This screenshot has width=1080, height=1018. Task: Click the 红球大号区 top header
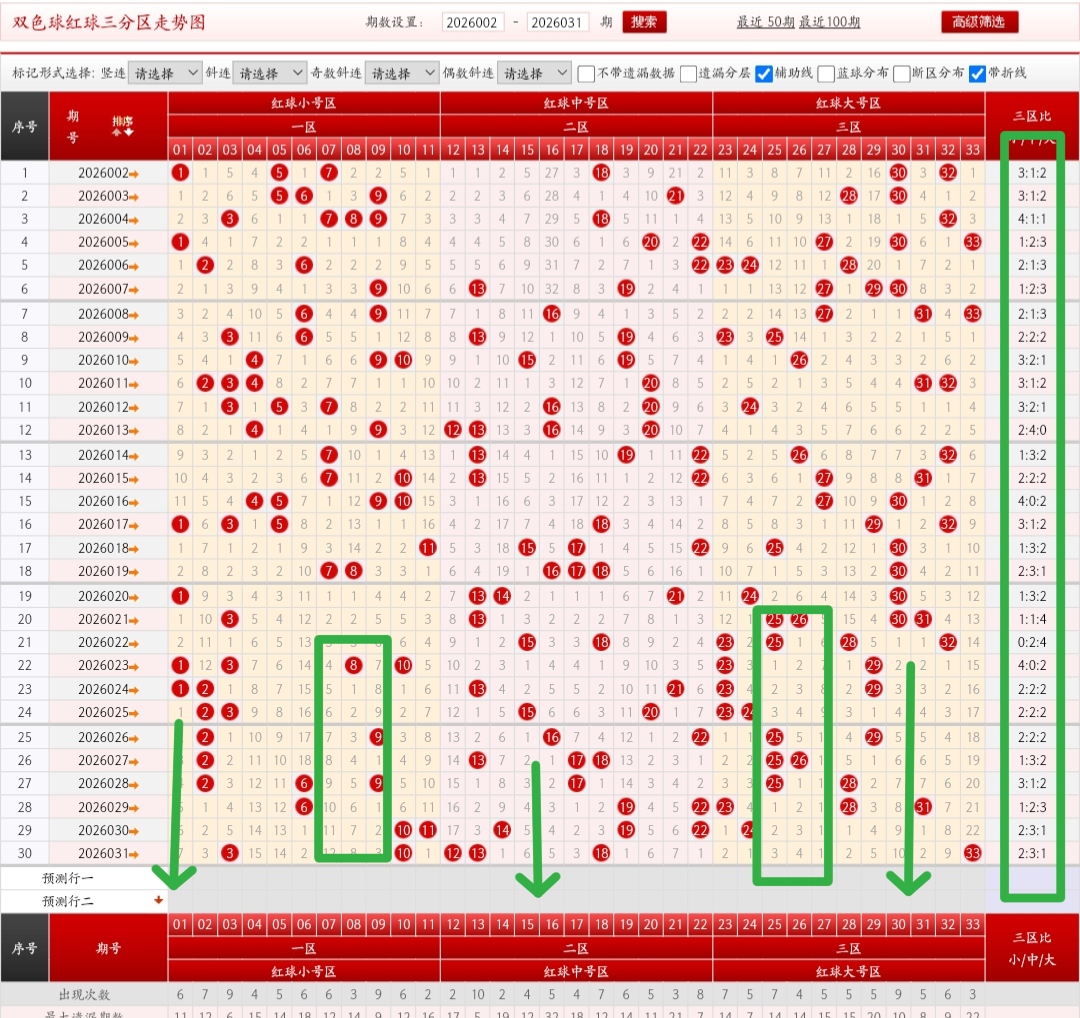pyautogui.click(x=849, y=103)
